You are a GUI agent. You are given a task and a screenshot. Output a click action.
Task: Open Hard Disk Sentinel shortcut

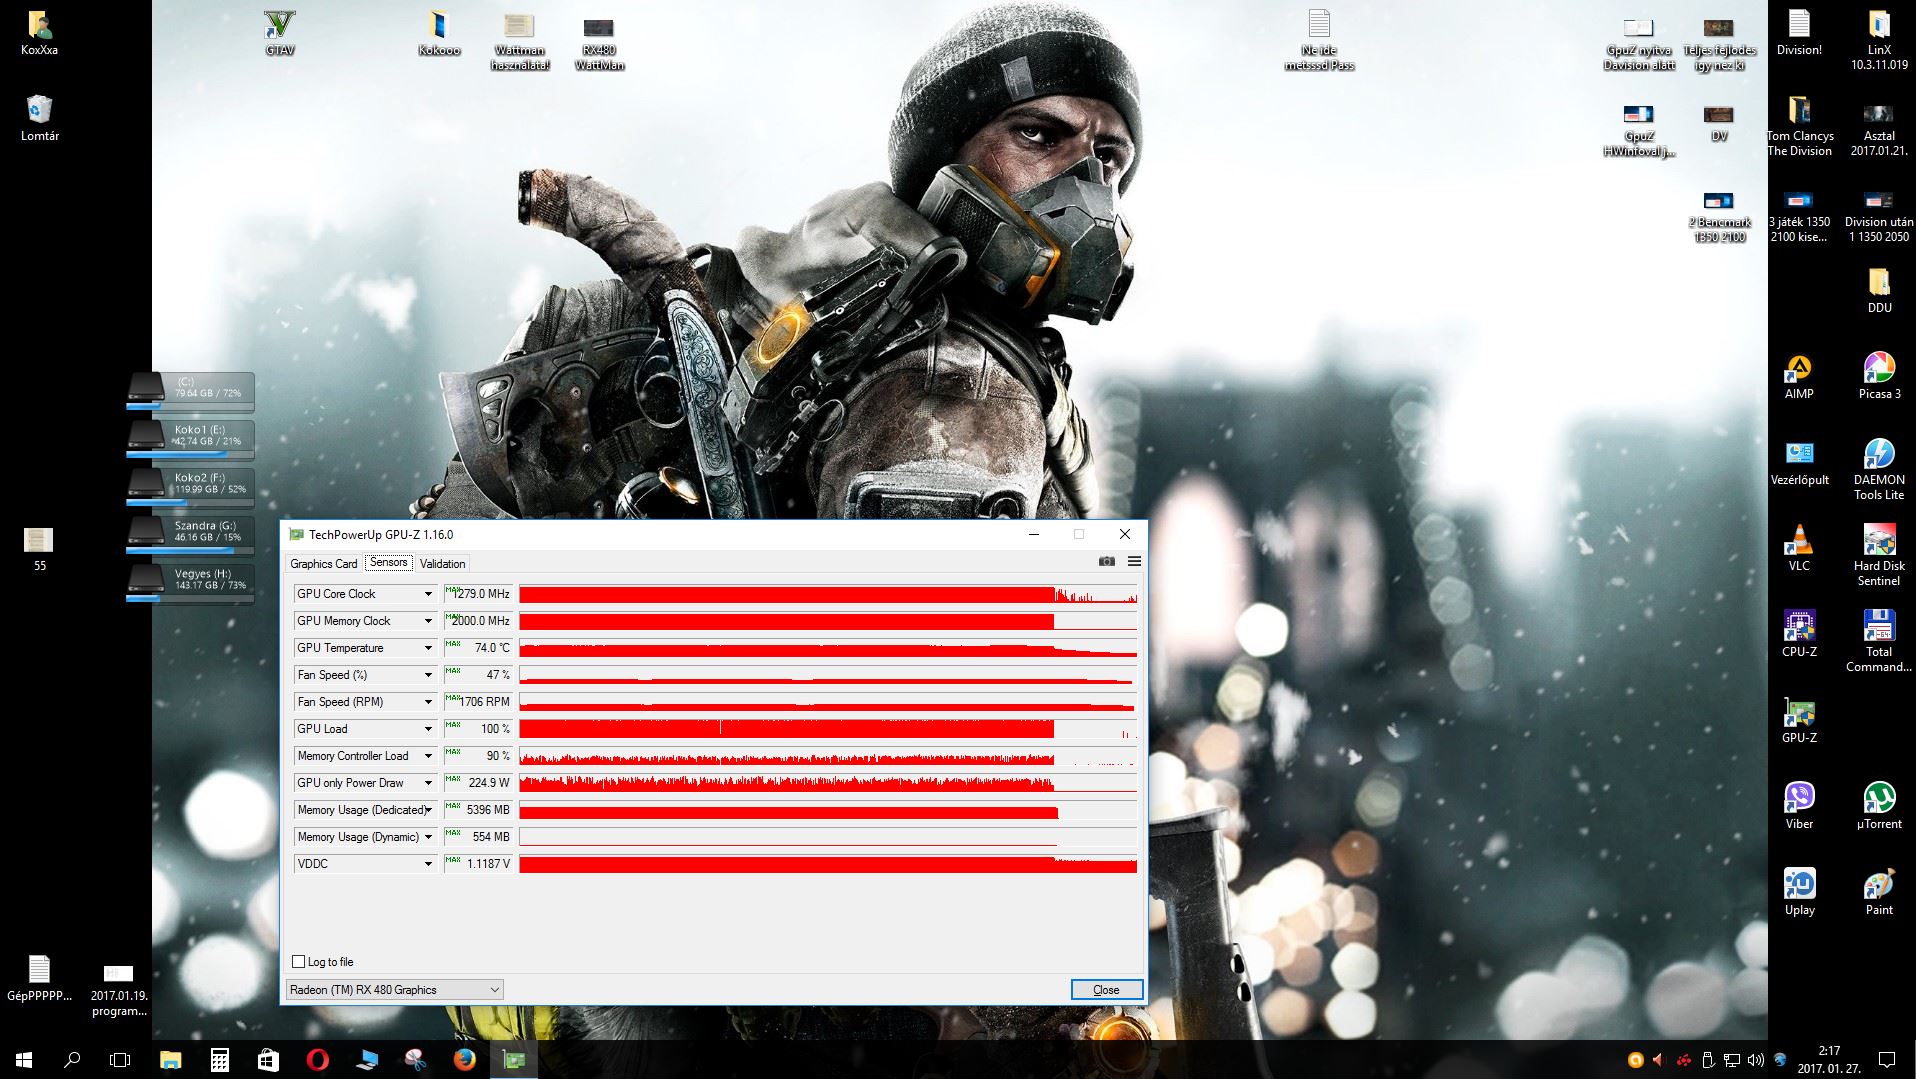pyautogui.click(x=1879, y=556)
